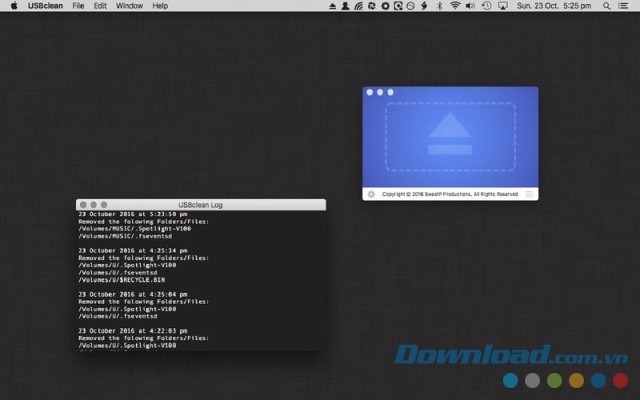The height and width of the screenshot is (400, 640).
Task: Click the round dial menu bar icon
Action: [411, 6]
